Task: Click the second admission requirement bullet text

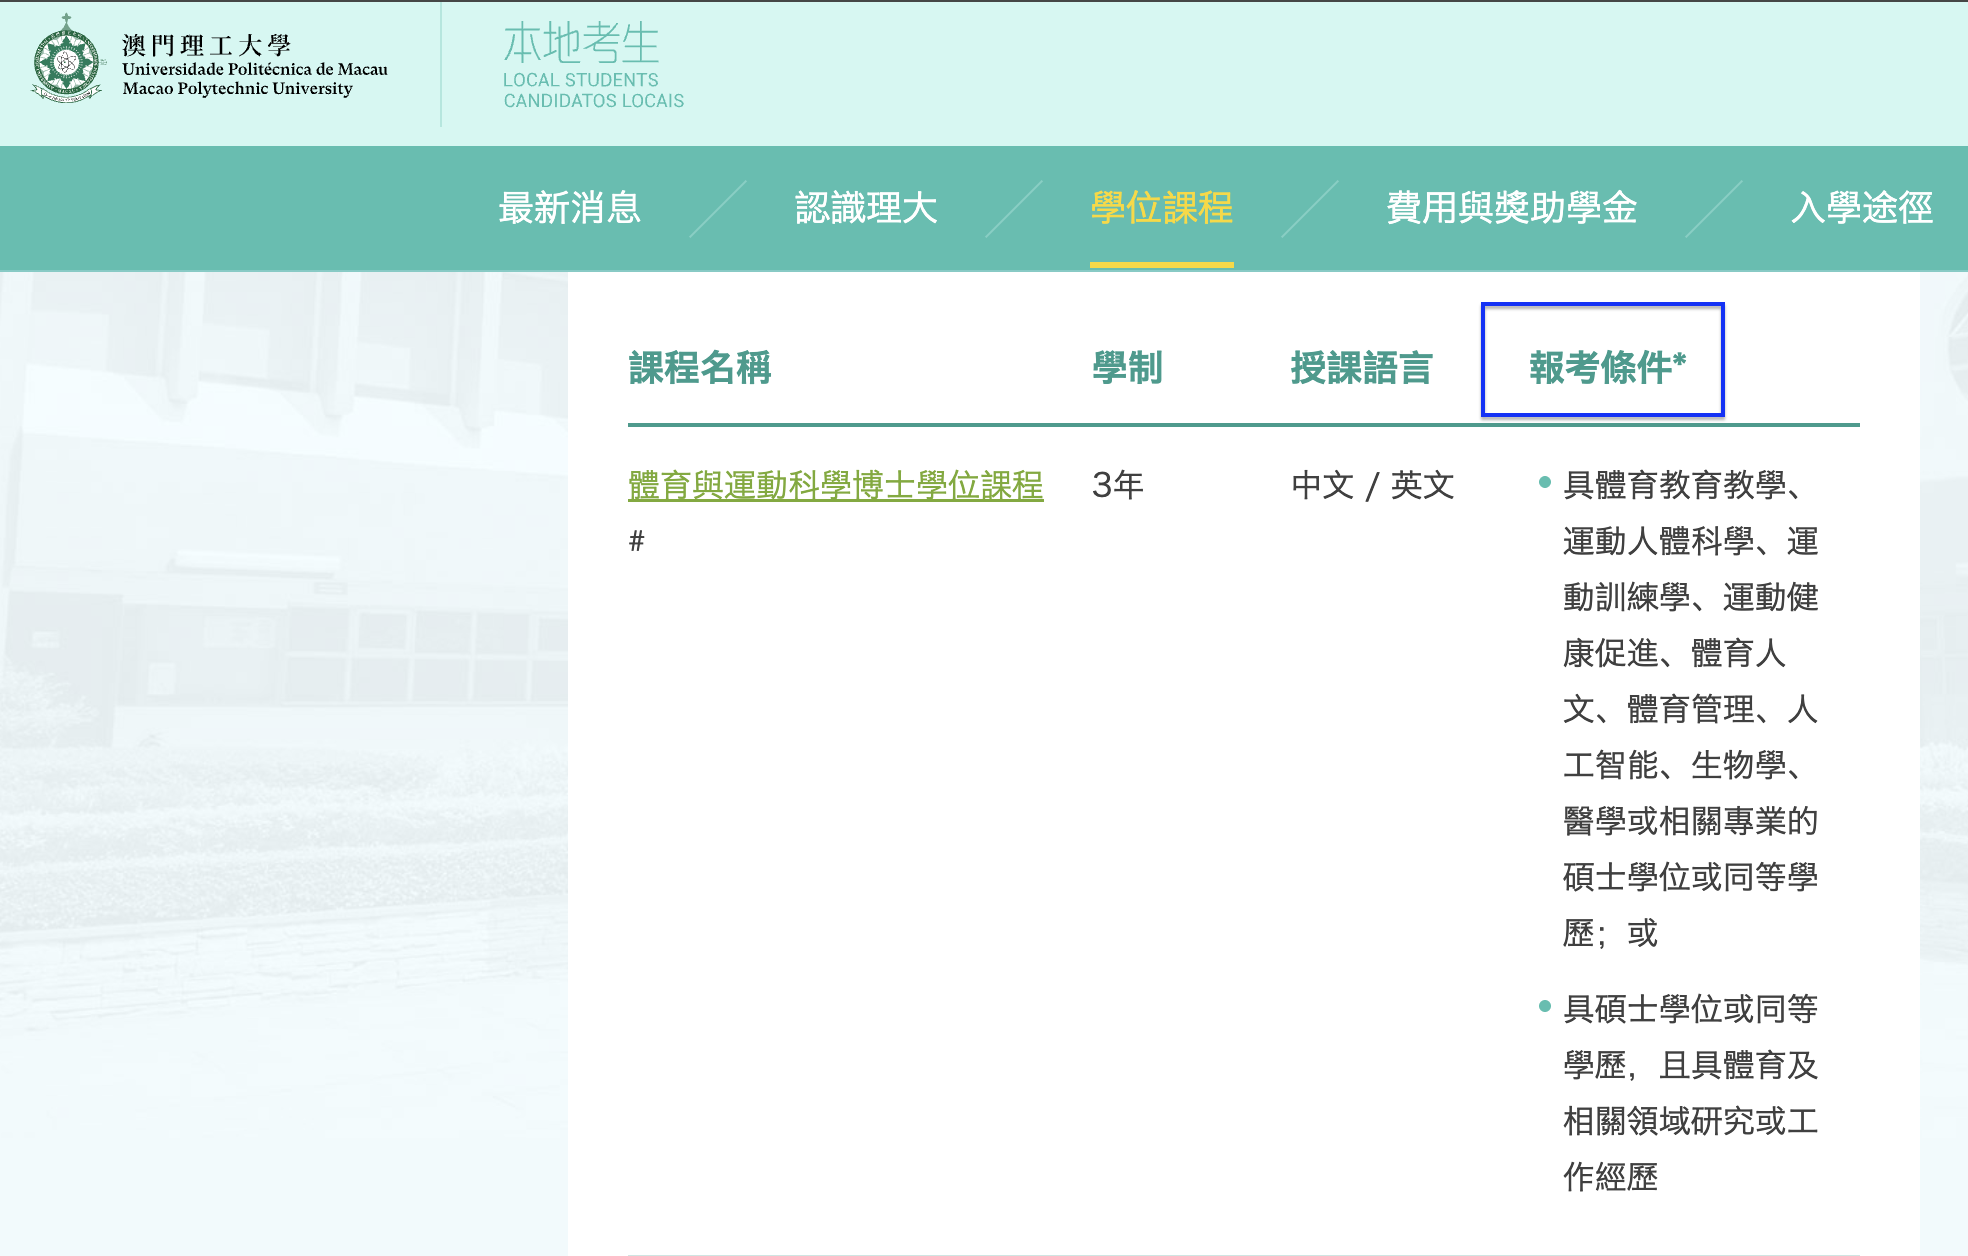Action: tap(1689, 1092)
